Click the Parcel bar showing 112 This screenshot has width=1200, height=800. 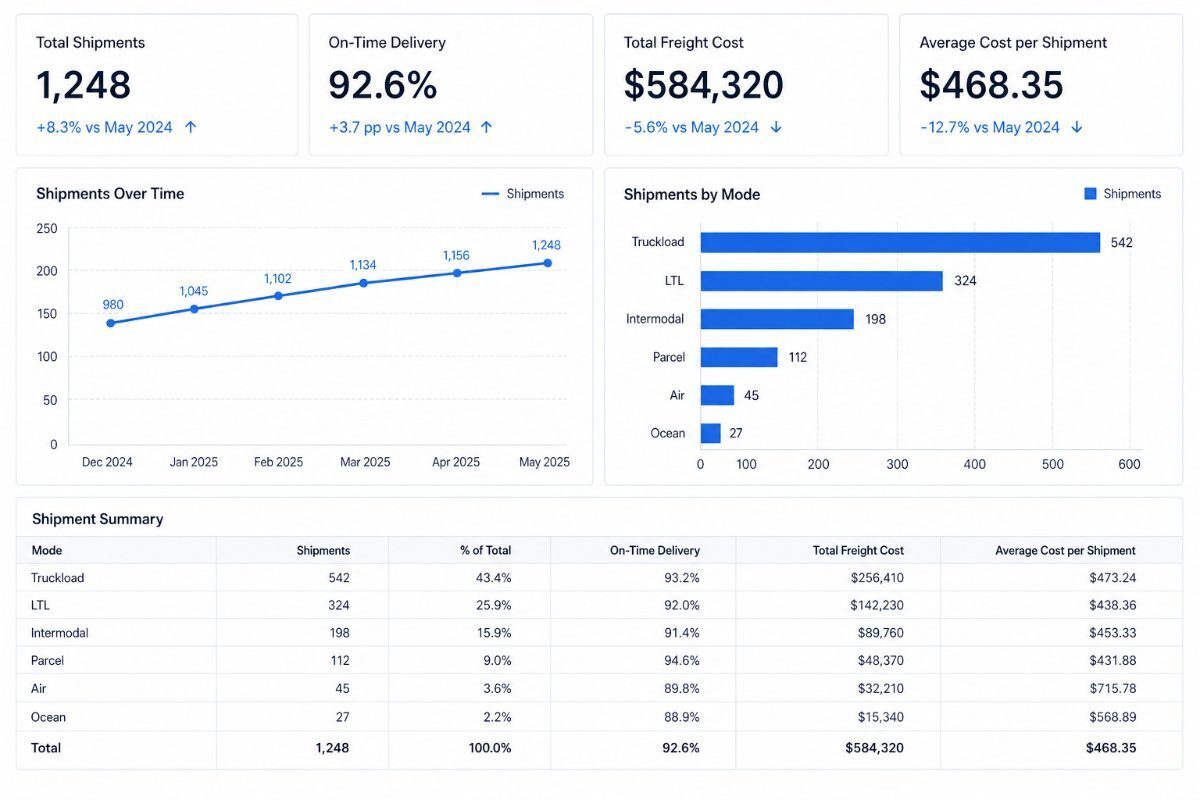(739, 357)
